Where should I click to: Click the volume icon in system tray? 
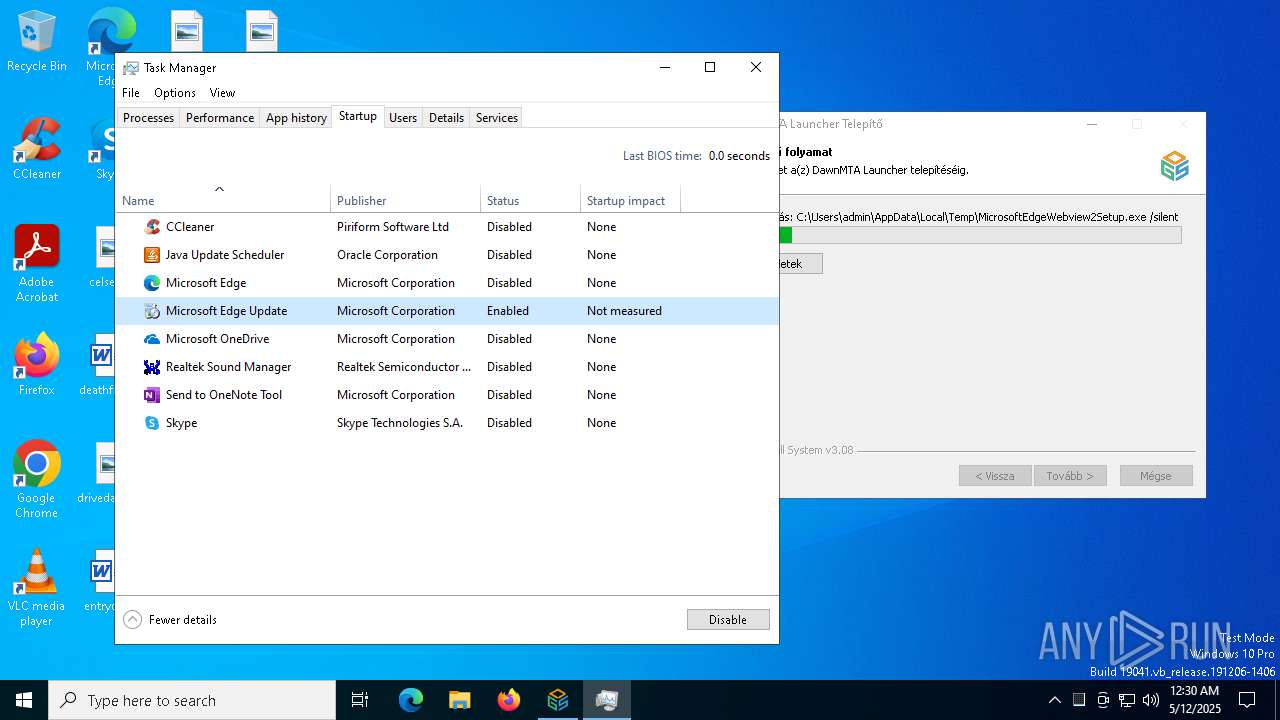pyautogui.click(x=1151, y=700)
